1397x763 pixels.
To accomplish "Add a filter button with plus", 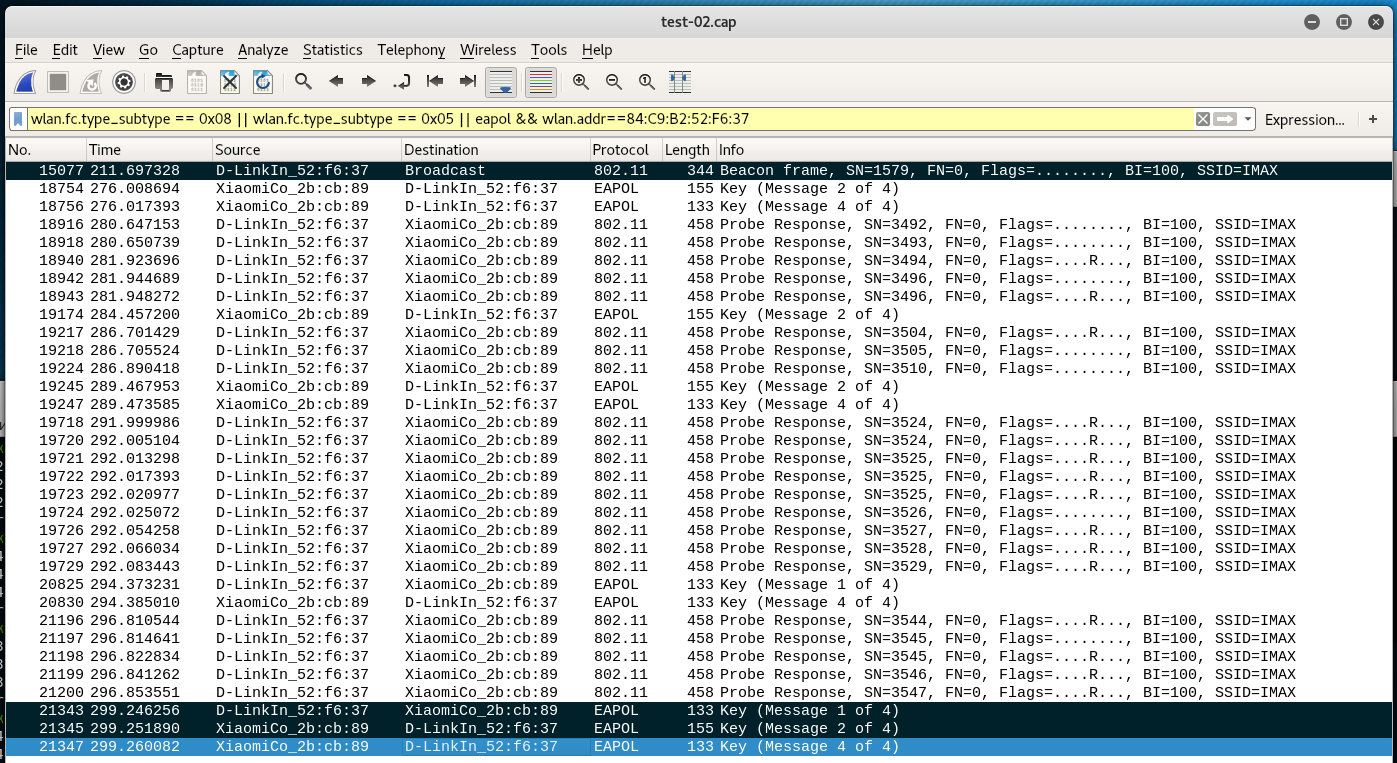I will coord(1373,119).
